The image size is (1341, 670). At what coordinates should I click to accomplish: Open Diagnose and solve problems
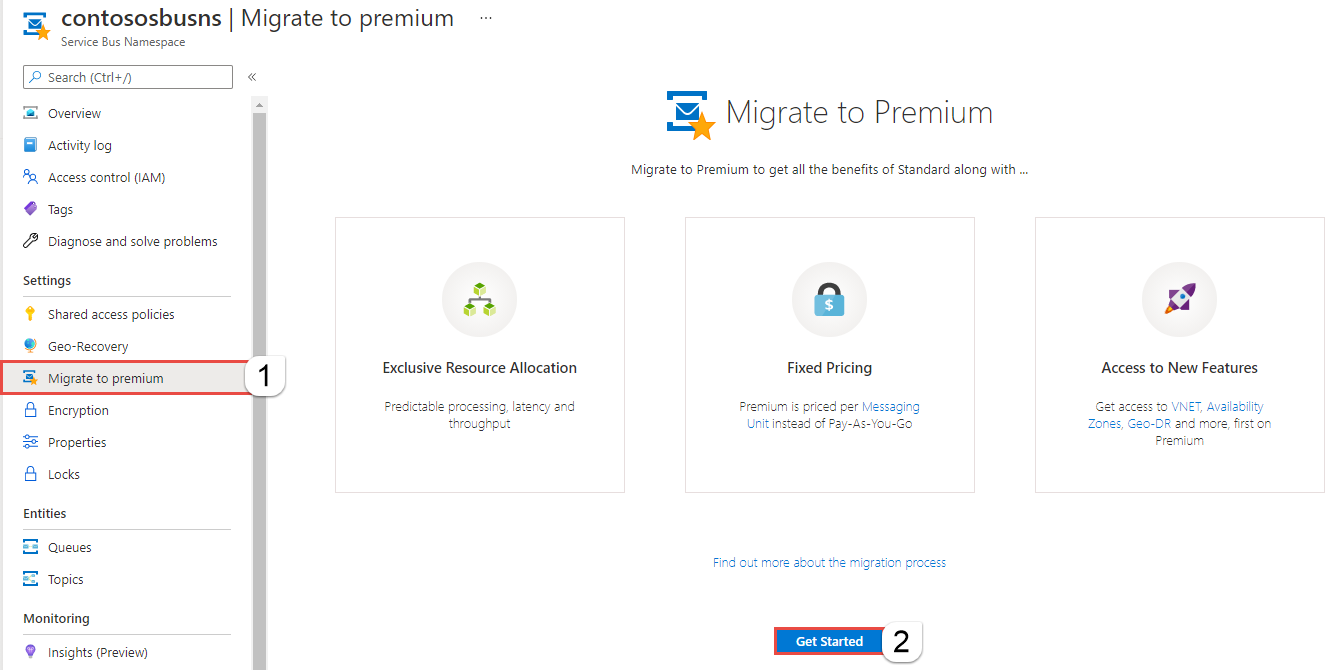[x=133, y=240]
